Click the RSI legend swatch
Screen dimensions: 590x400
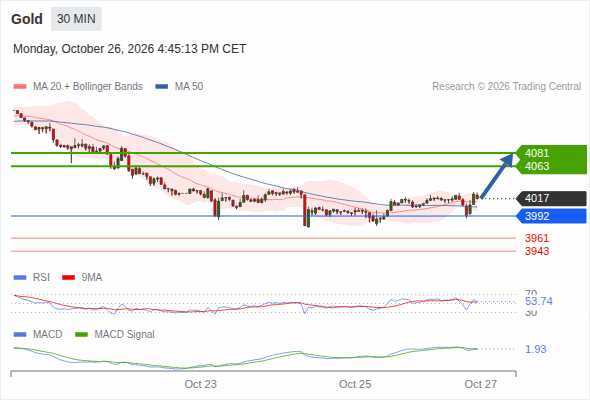pyautogui.click(x=20, y=278)
